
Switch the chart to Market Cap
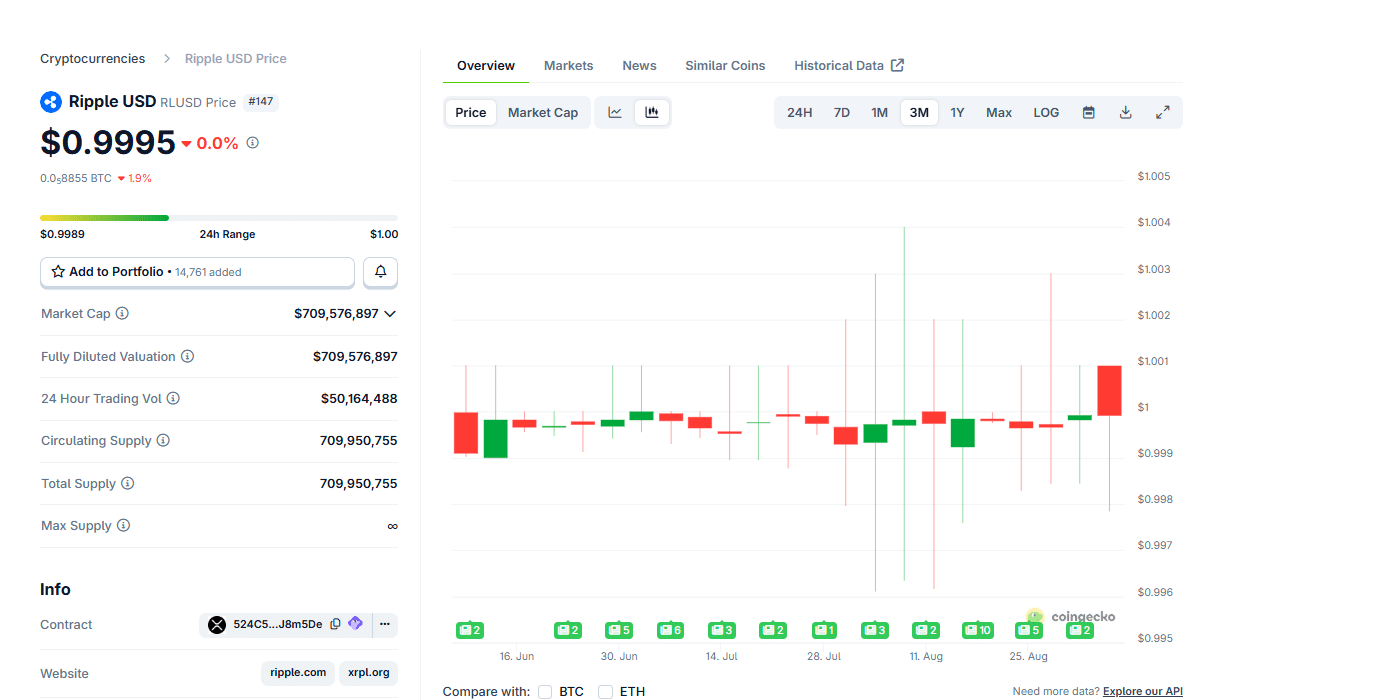(x=543, y=113)
